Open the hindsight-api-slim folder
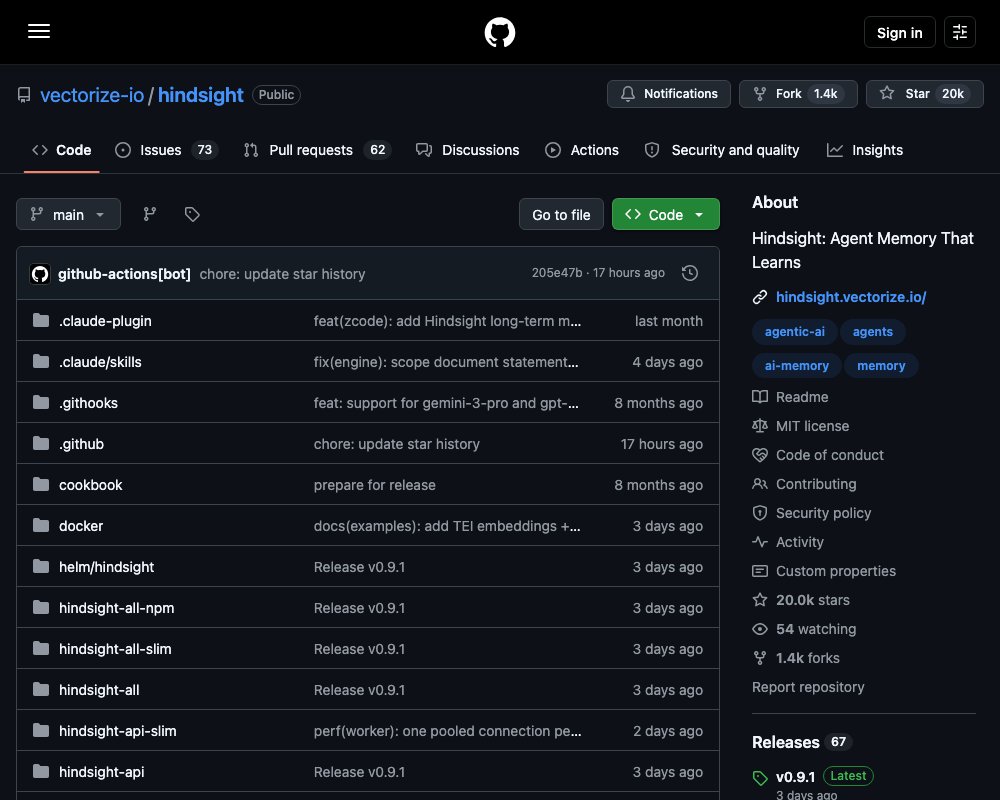Viewport: 1000px width, 800px height. click(x=117, y=730)
